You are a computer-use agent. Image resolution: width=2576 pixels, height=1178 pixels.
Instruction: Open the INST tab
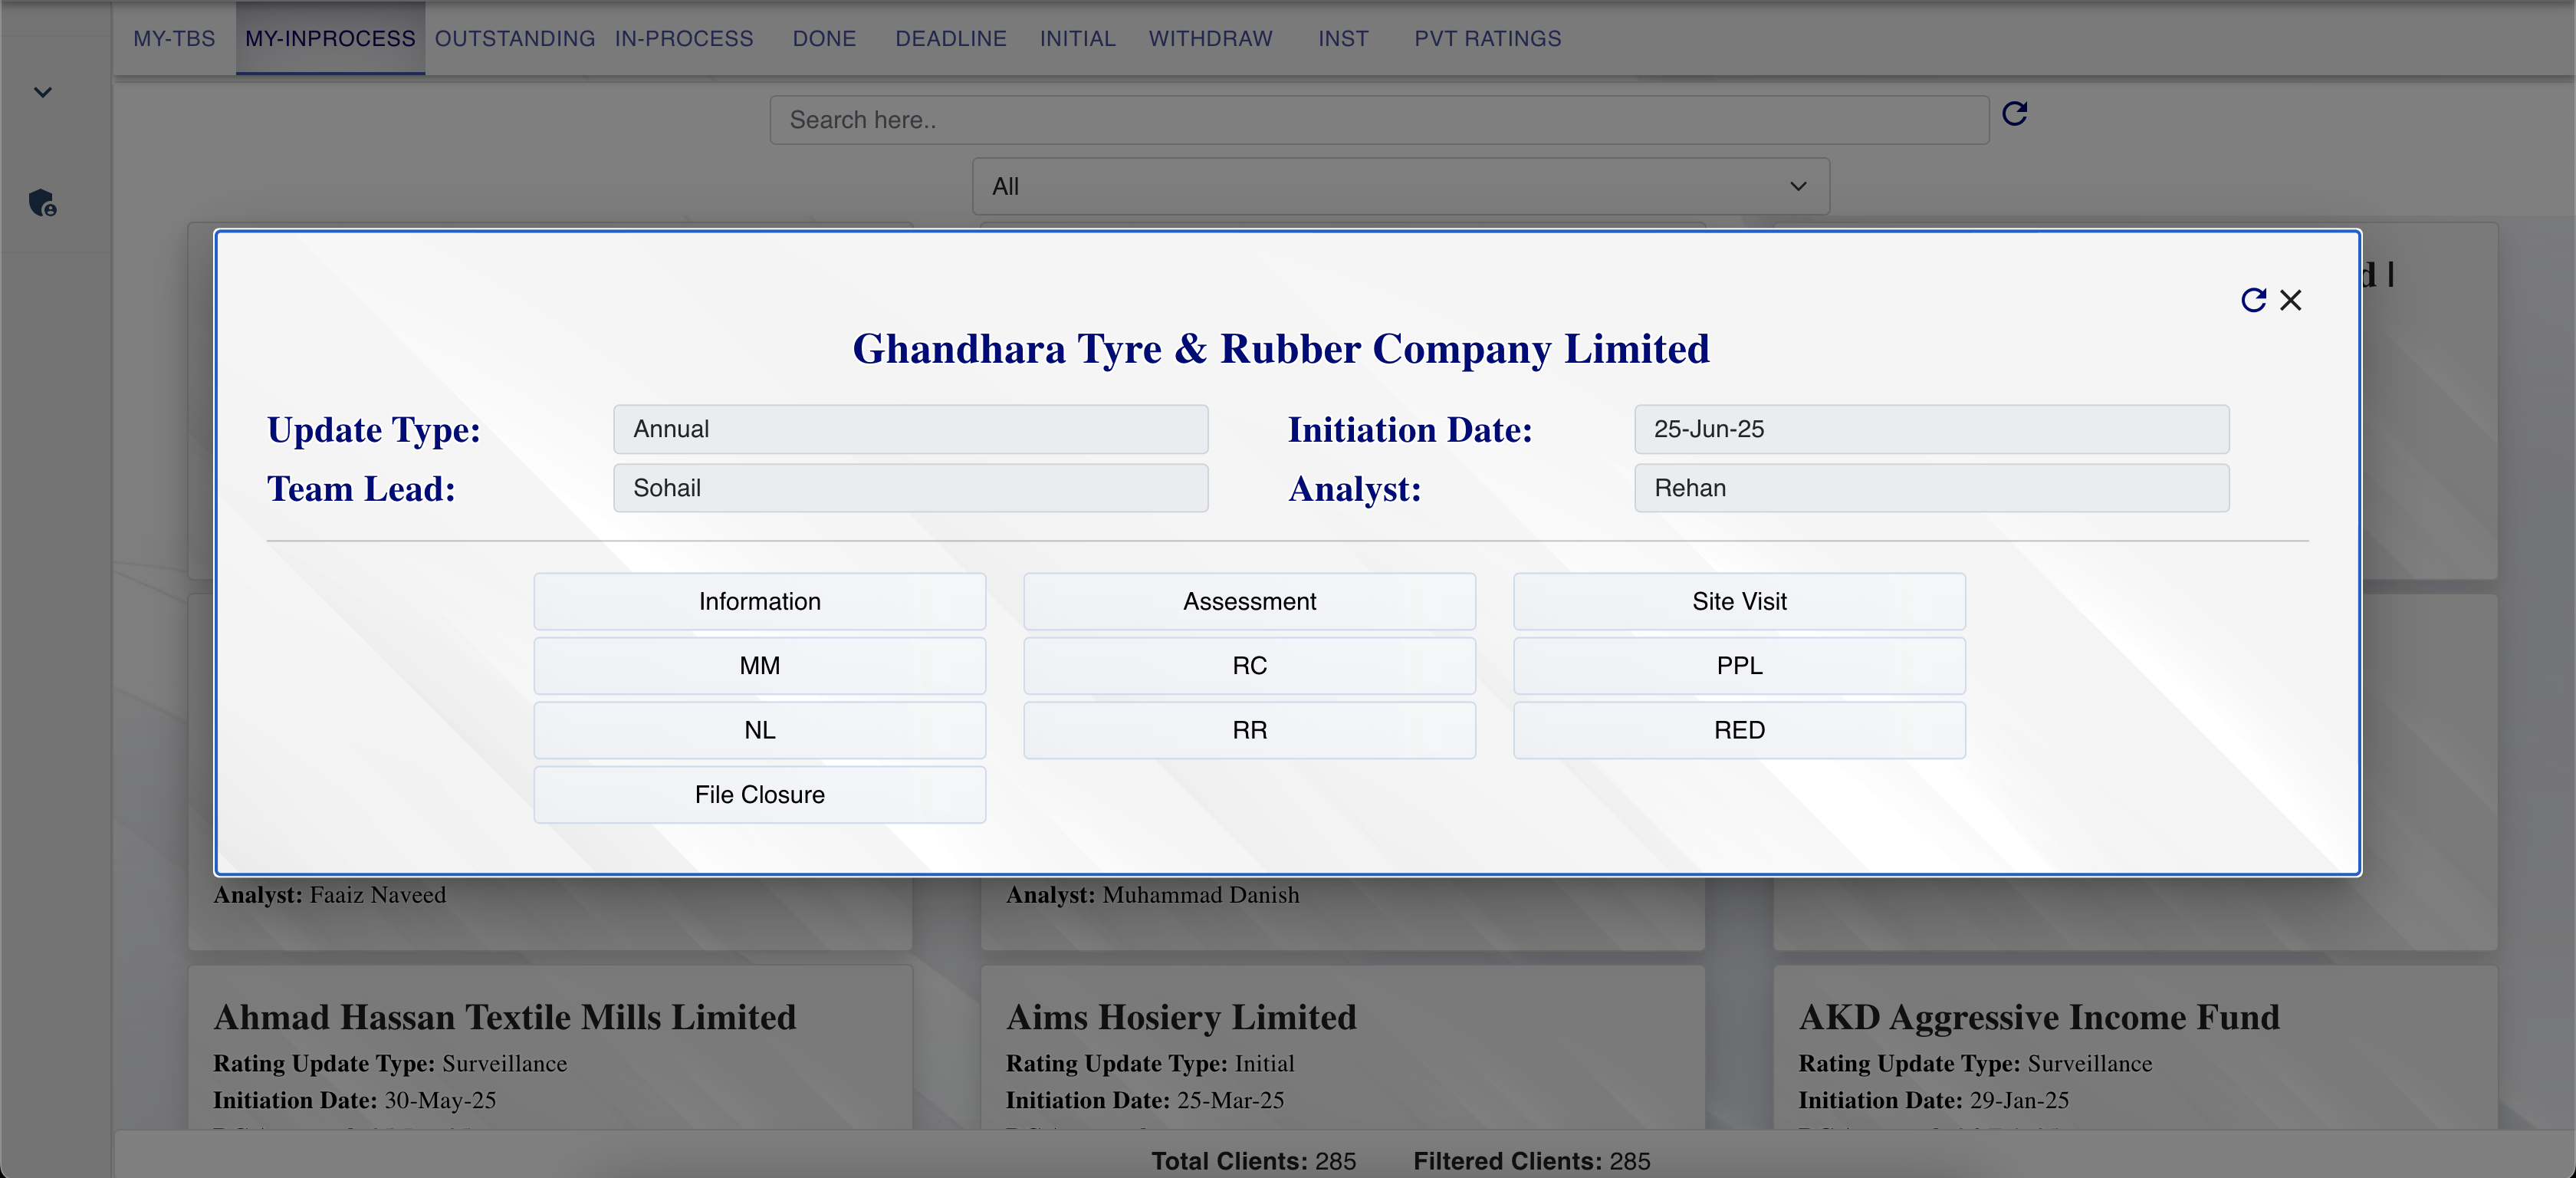click(x=1342, y=38)
